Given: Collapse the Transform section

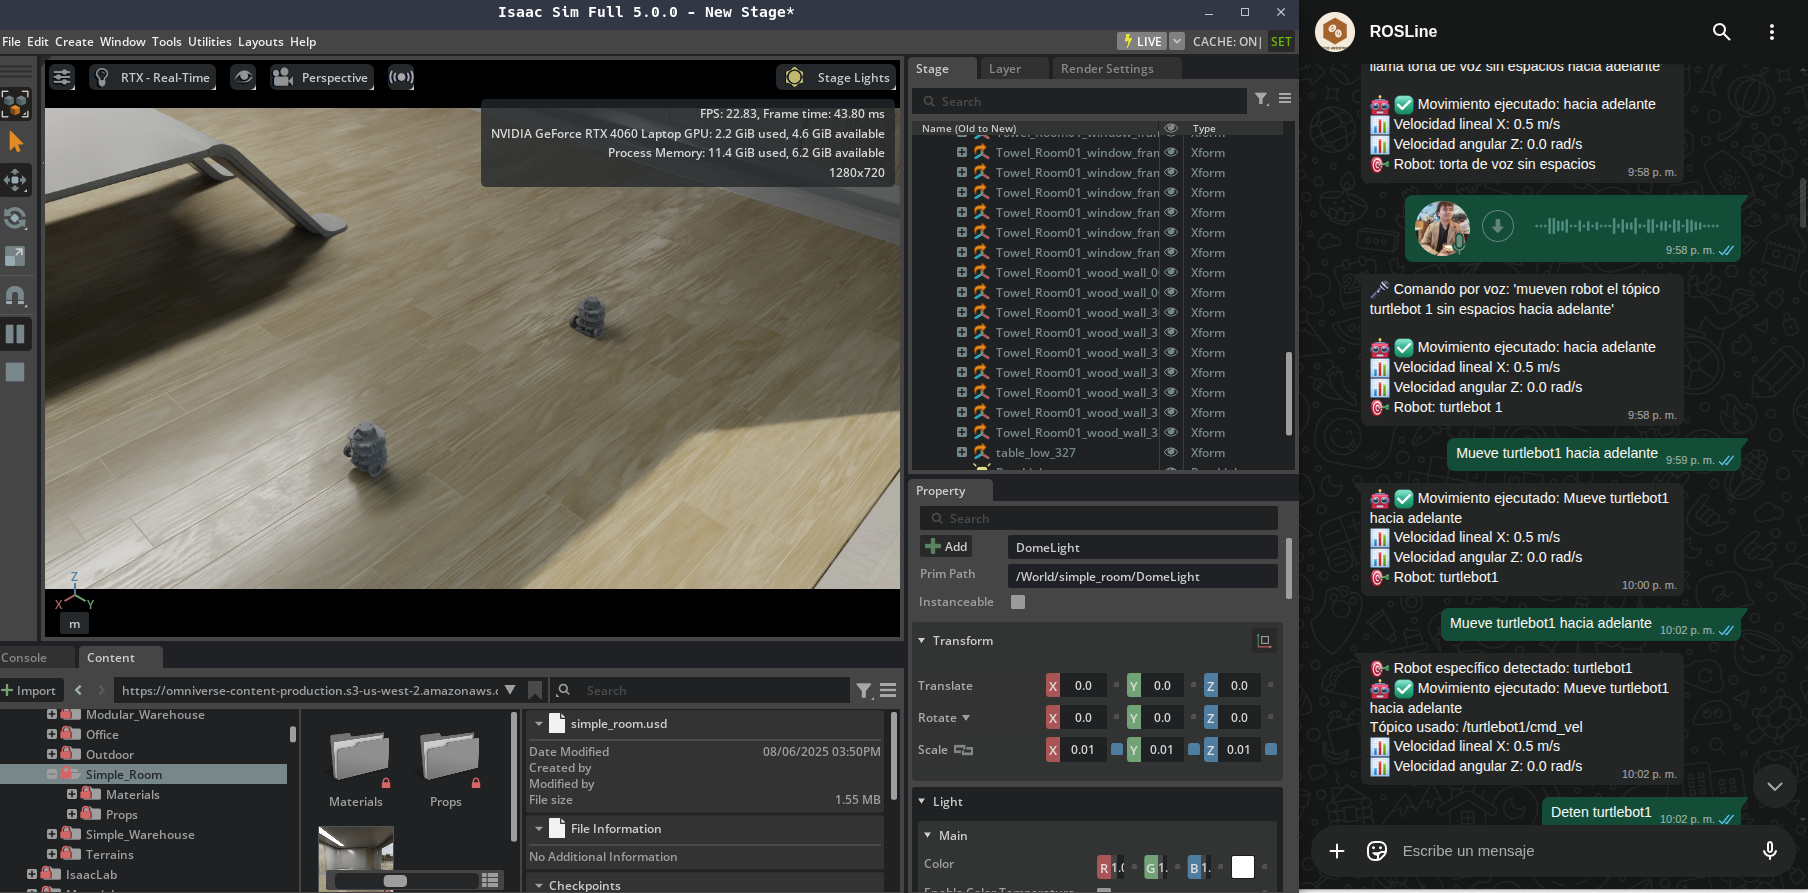Looking at the screenshot, I should 922,641.
